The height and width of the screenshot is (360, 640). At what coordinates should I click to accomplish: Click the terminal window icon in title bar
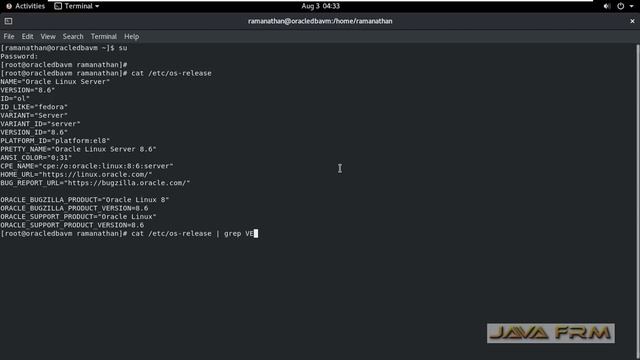click(8, 21)
